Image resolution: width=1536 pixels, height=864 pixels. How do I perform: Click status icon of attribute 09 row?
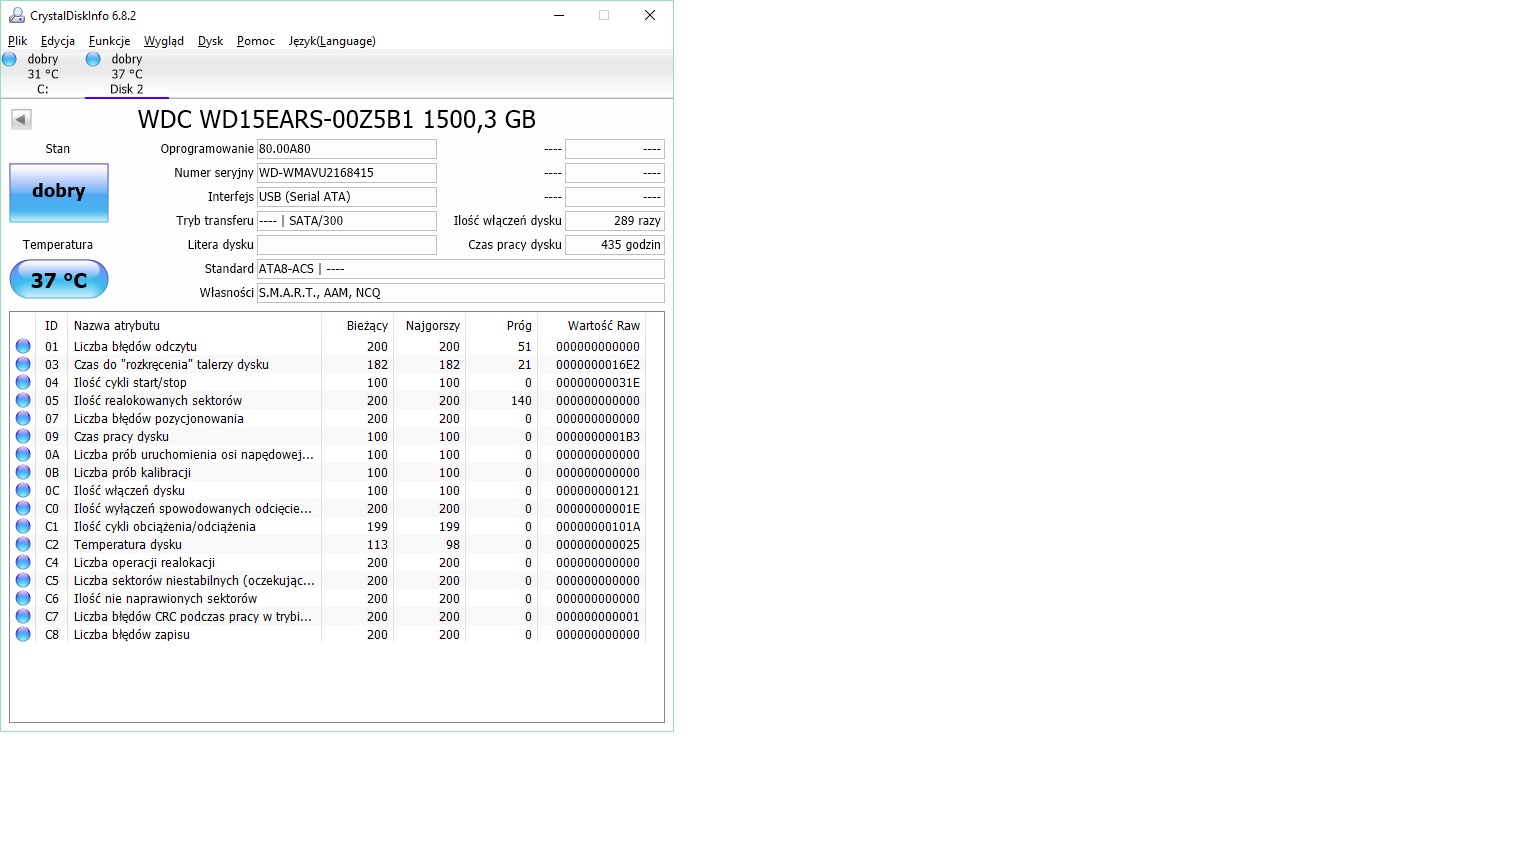coord(23,436)
